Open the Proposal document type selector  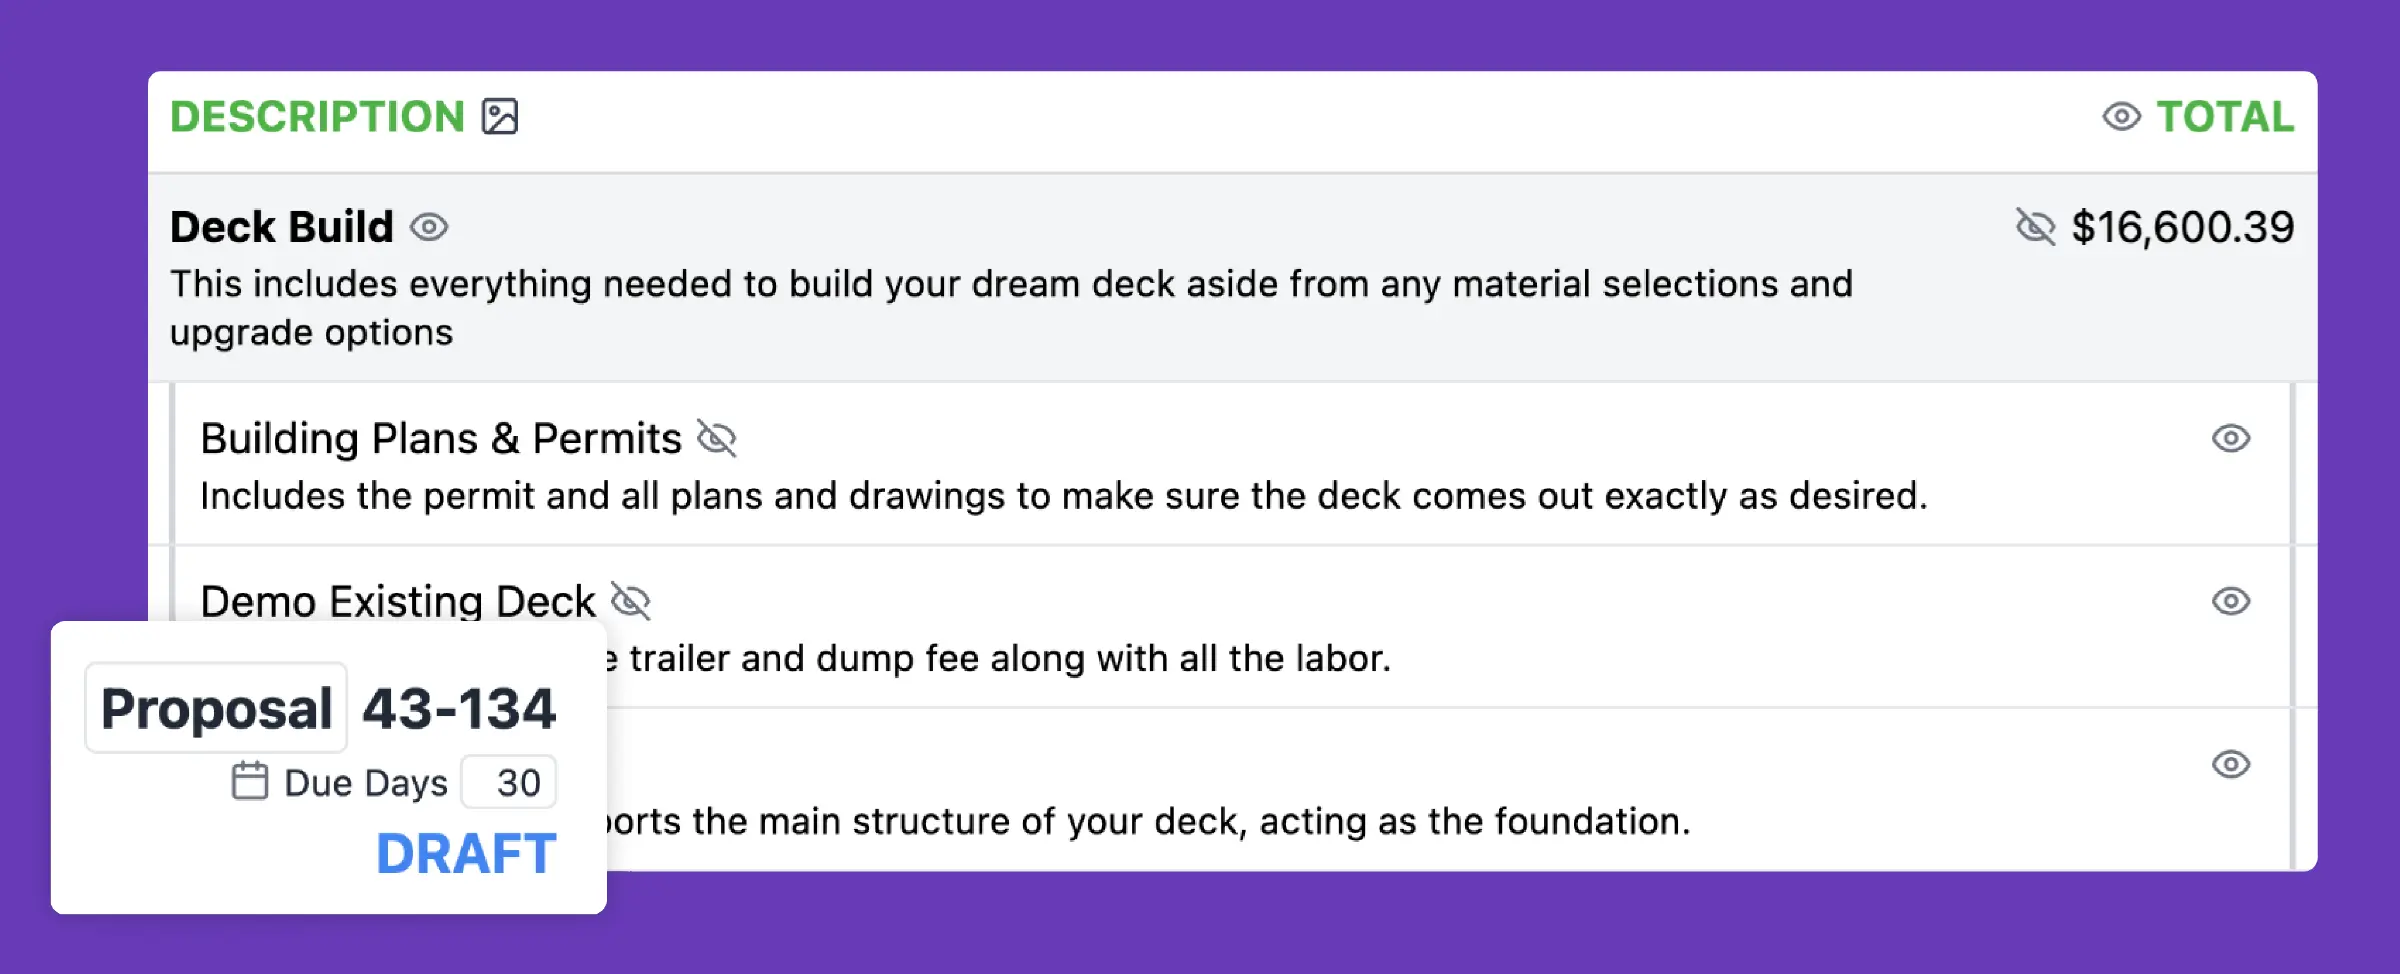click(216, 708)
